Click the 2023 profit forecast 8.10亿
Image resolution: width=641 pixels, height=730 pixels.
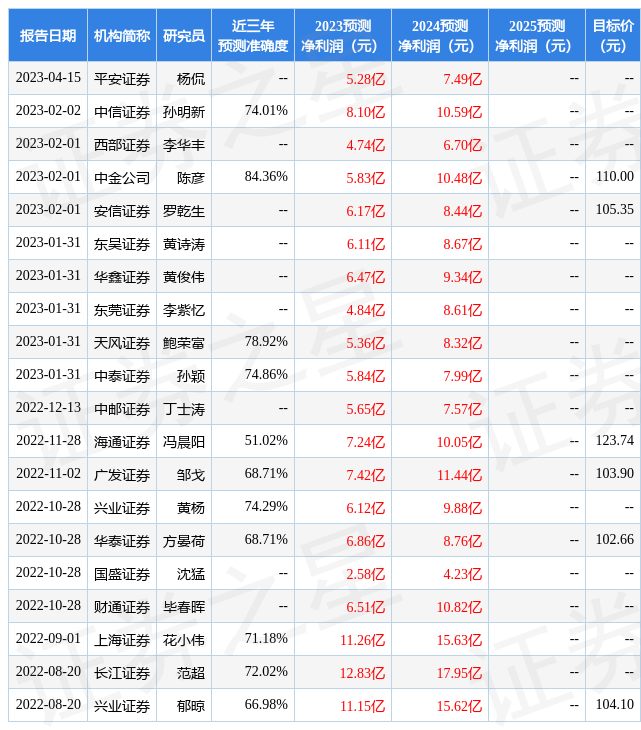365,112
